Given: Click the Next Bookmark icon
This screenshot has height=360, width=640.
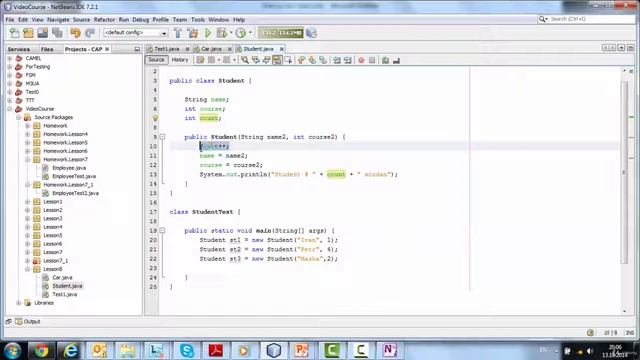Looking at the screenshot, I should click(312, 60).
